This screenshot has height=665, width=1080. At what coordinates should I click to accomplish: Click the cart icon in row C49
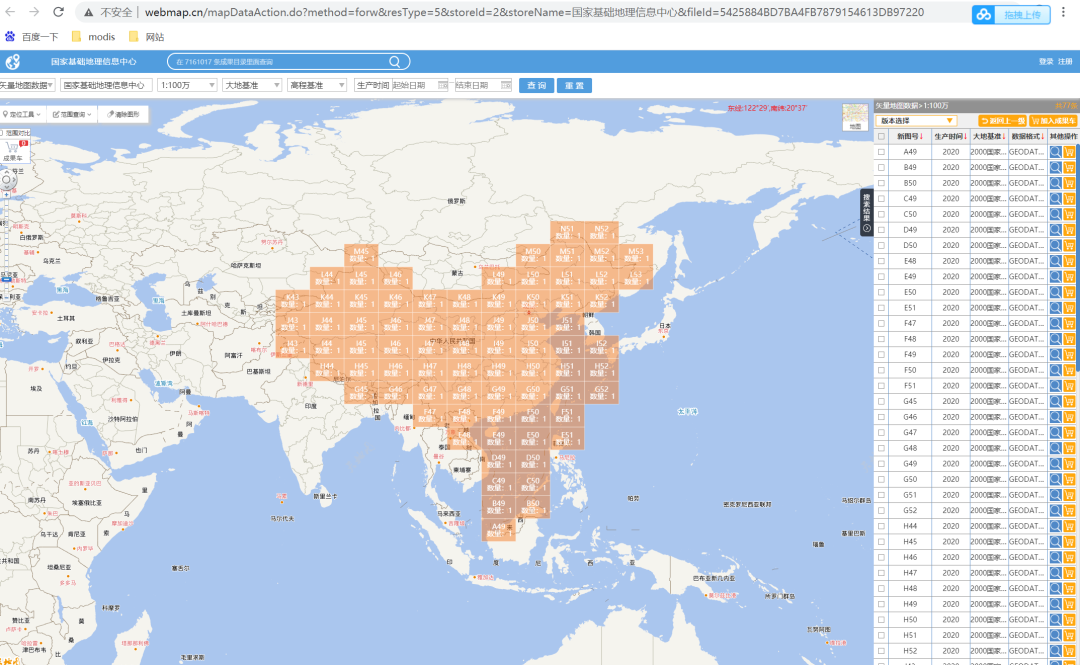click(x=1069, y=198)
